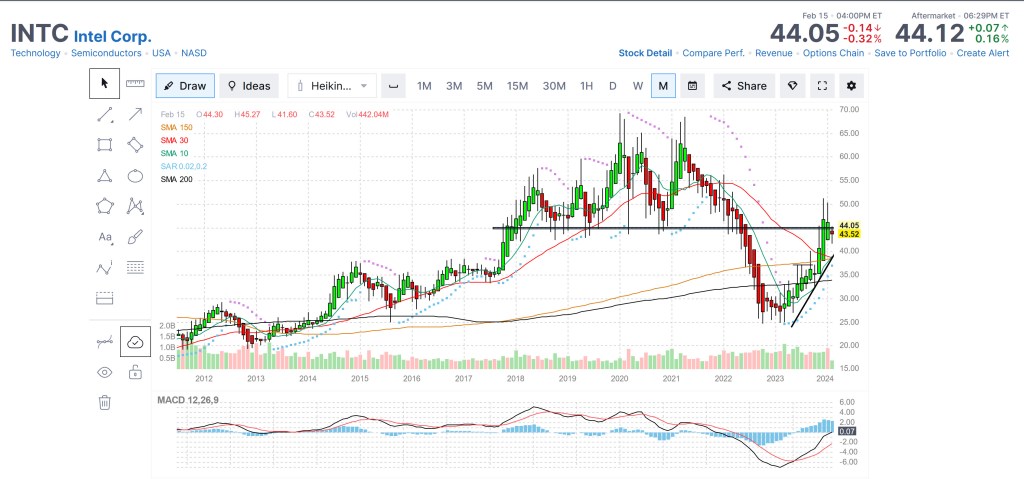Viewport: 1024px width, 479px height.
Task: Switch to the weekly W timeframe
Action: click(x=637, y=86)
